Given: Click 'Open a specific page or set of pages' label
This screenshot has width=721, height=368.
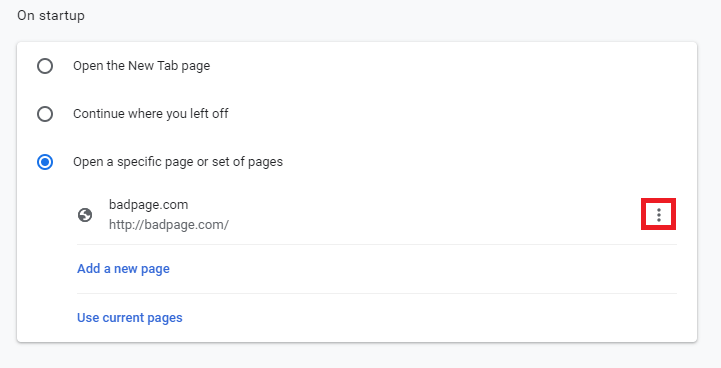Looking at the screenshot, I should [x=178, y=162].
